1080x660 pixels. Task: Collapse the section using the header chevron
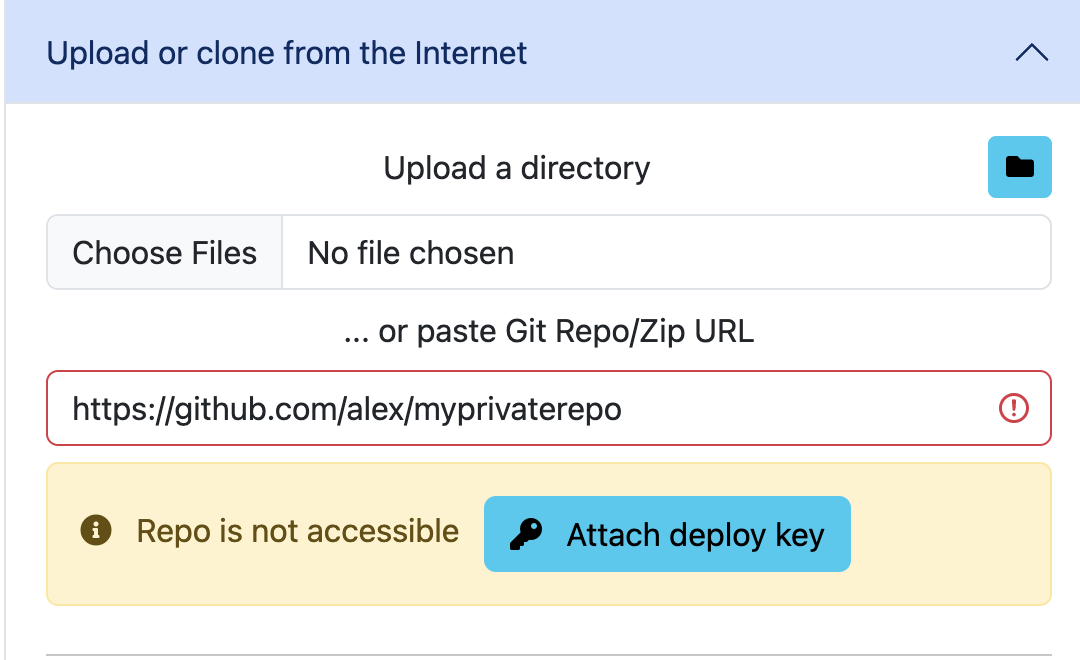point(1031,53)
